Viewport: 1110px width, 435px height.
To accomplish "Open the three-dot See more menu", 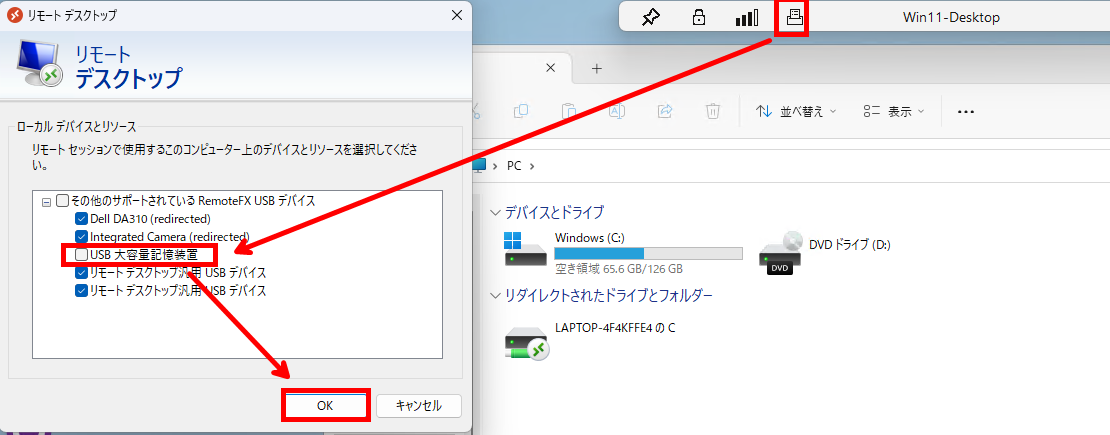I will tap(966, 112).
